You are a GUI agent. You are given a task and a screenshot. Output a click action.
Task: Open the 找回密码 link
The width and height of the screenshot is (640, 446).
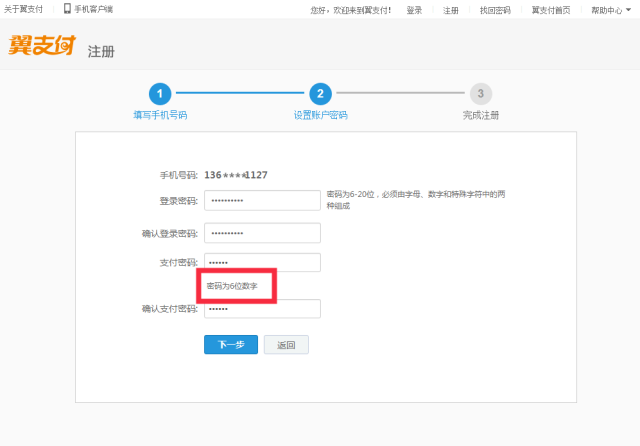click(495, 10)
